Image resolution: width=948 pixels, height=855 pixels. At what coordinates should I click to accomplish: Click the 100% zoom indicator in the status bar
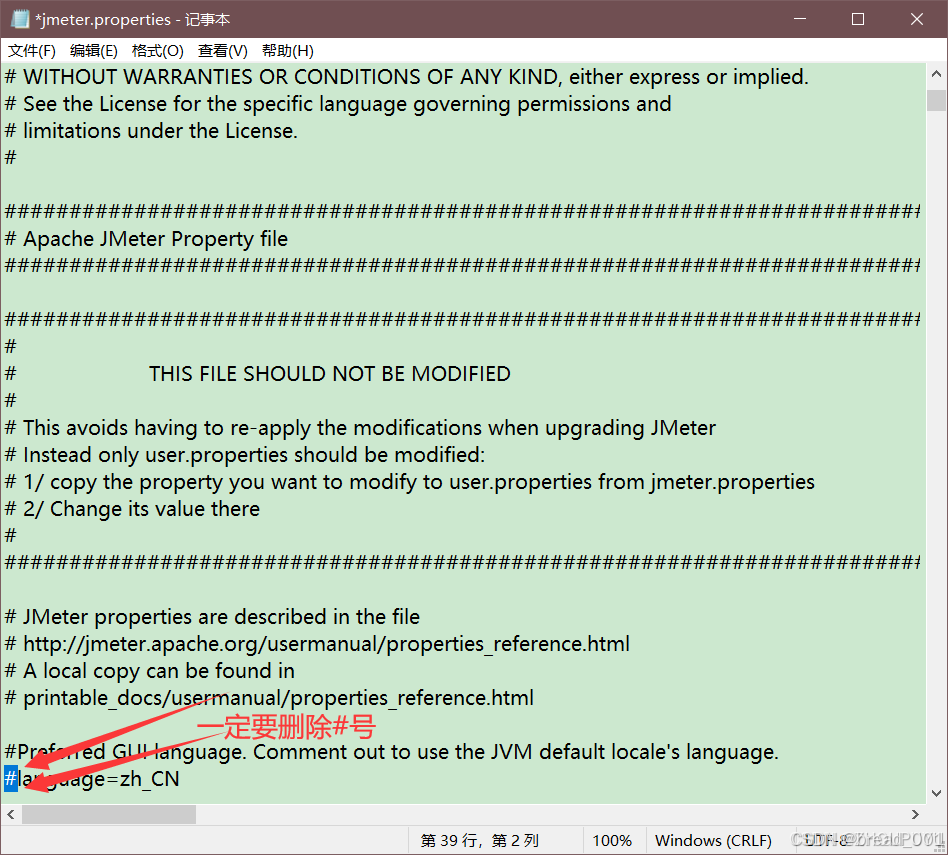tap(613, 840)
